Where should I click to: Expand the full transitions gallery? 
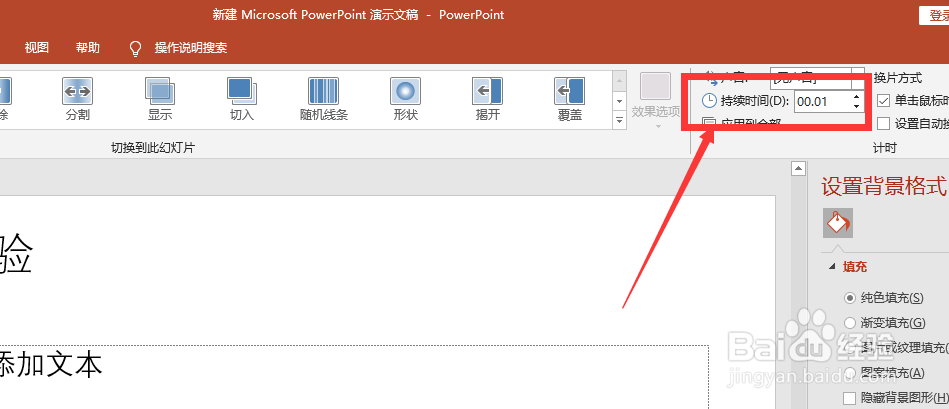click(619, 121)
